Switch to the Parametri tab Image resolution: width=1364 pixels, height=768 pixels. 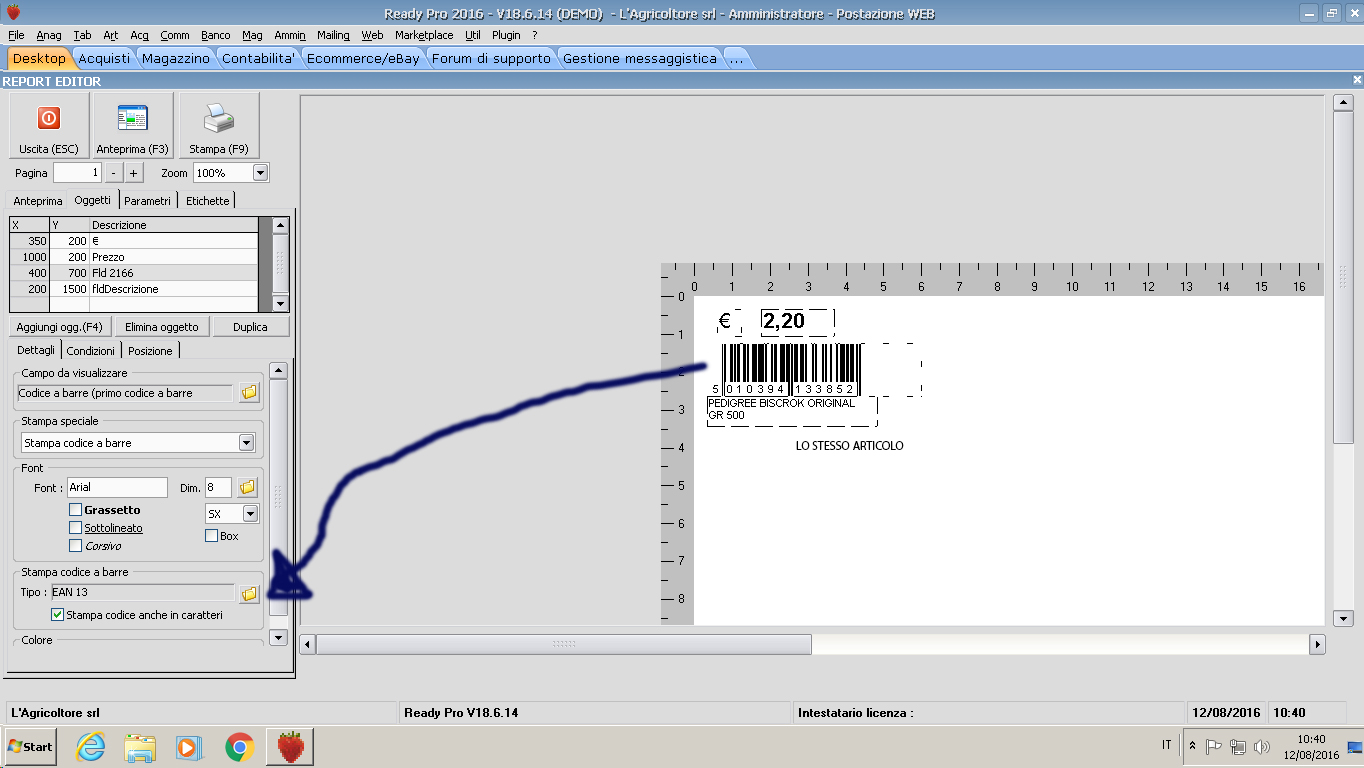point(148,201)
